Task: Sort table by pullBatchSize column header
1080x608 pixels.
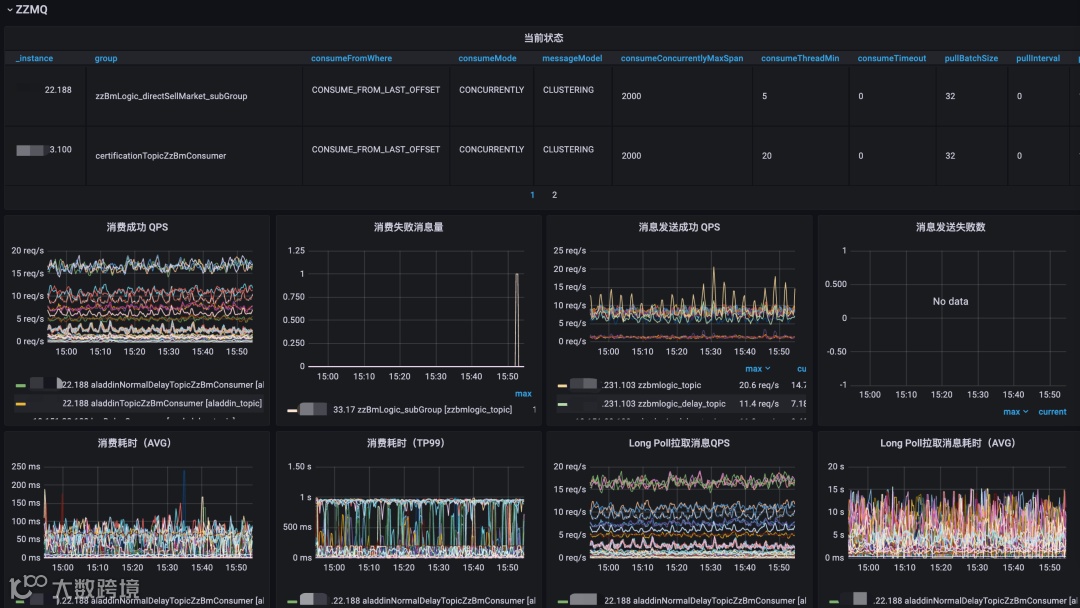Action: pos(971,59)
